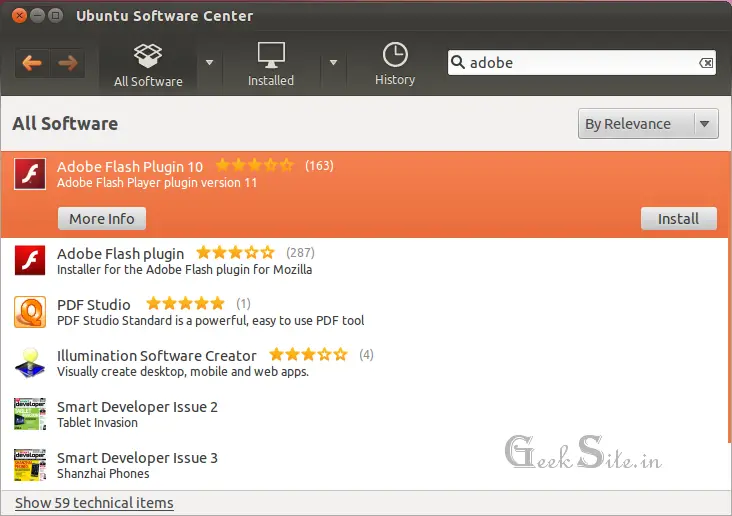Viewport: 732px width, 516px height.
Task: Install Adobe Flash Plugin 10
Action: [x=678, y=219]
